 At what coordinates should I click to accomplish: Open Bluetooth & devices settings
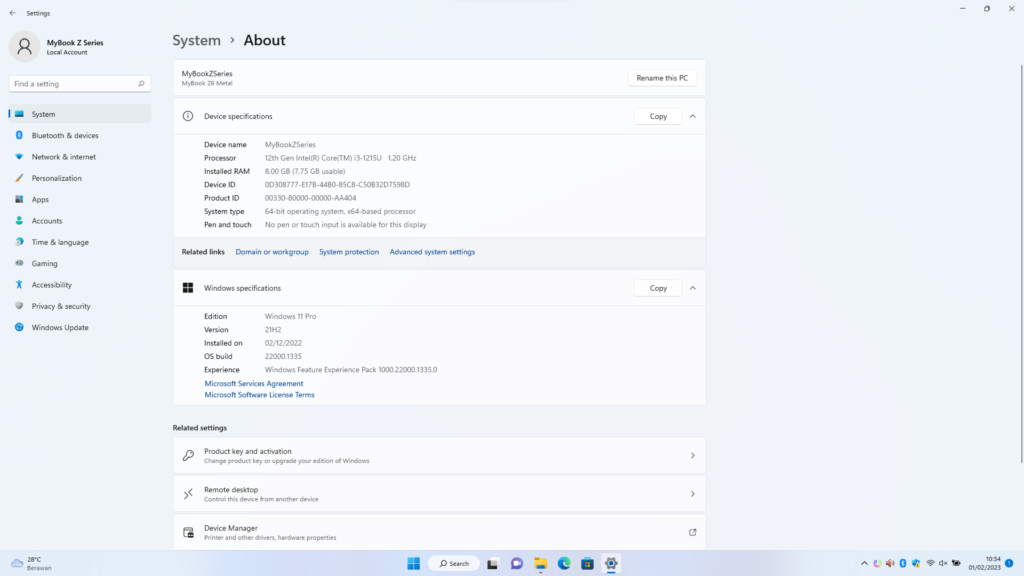80,135
